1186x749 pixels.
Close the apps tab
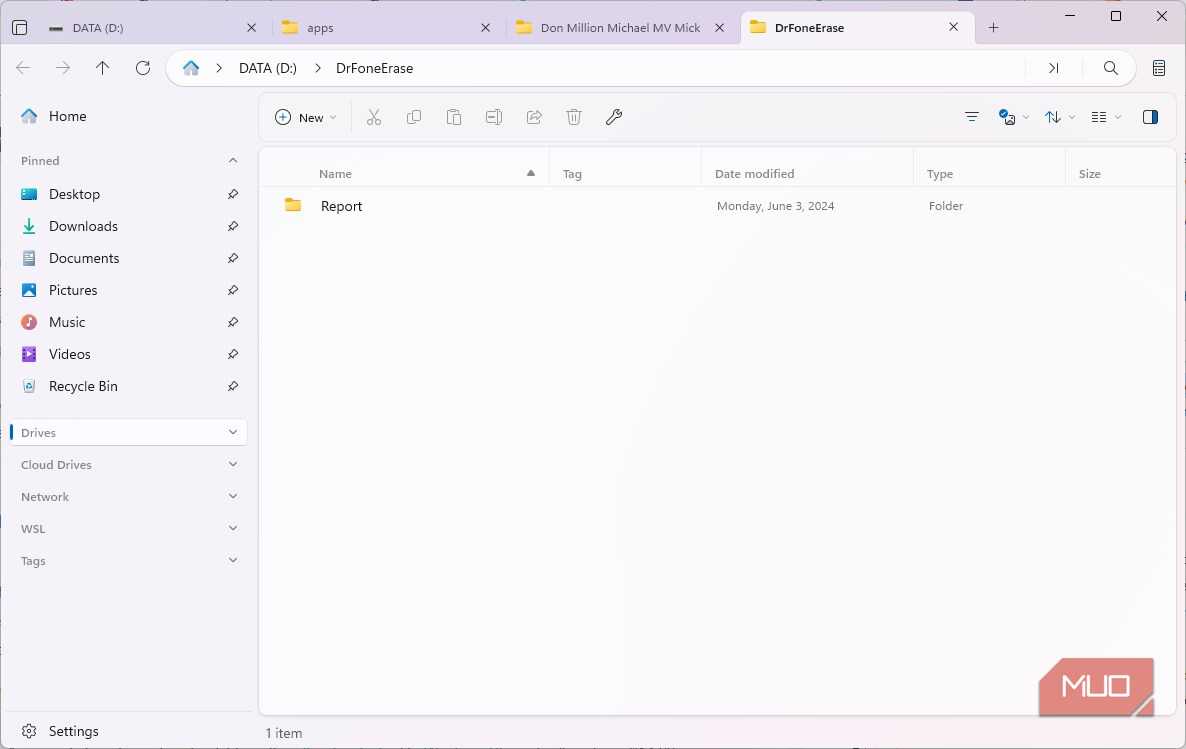coord(486,28)
